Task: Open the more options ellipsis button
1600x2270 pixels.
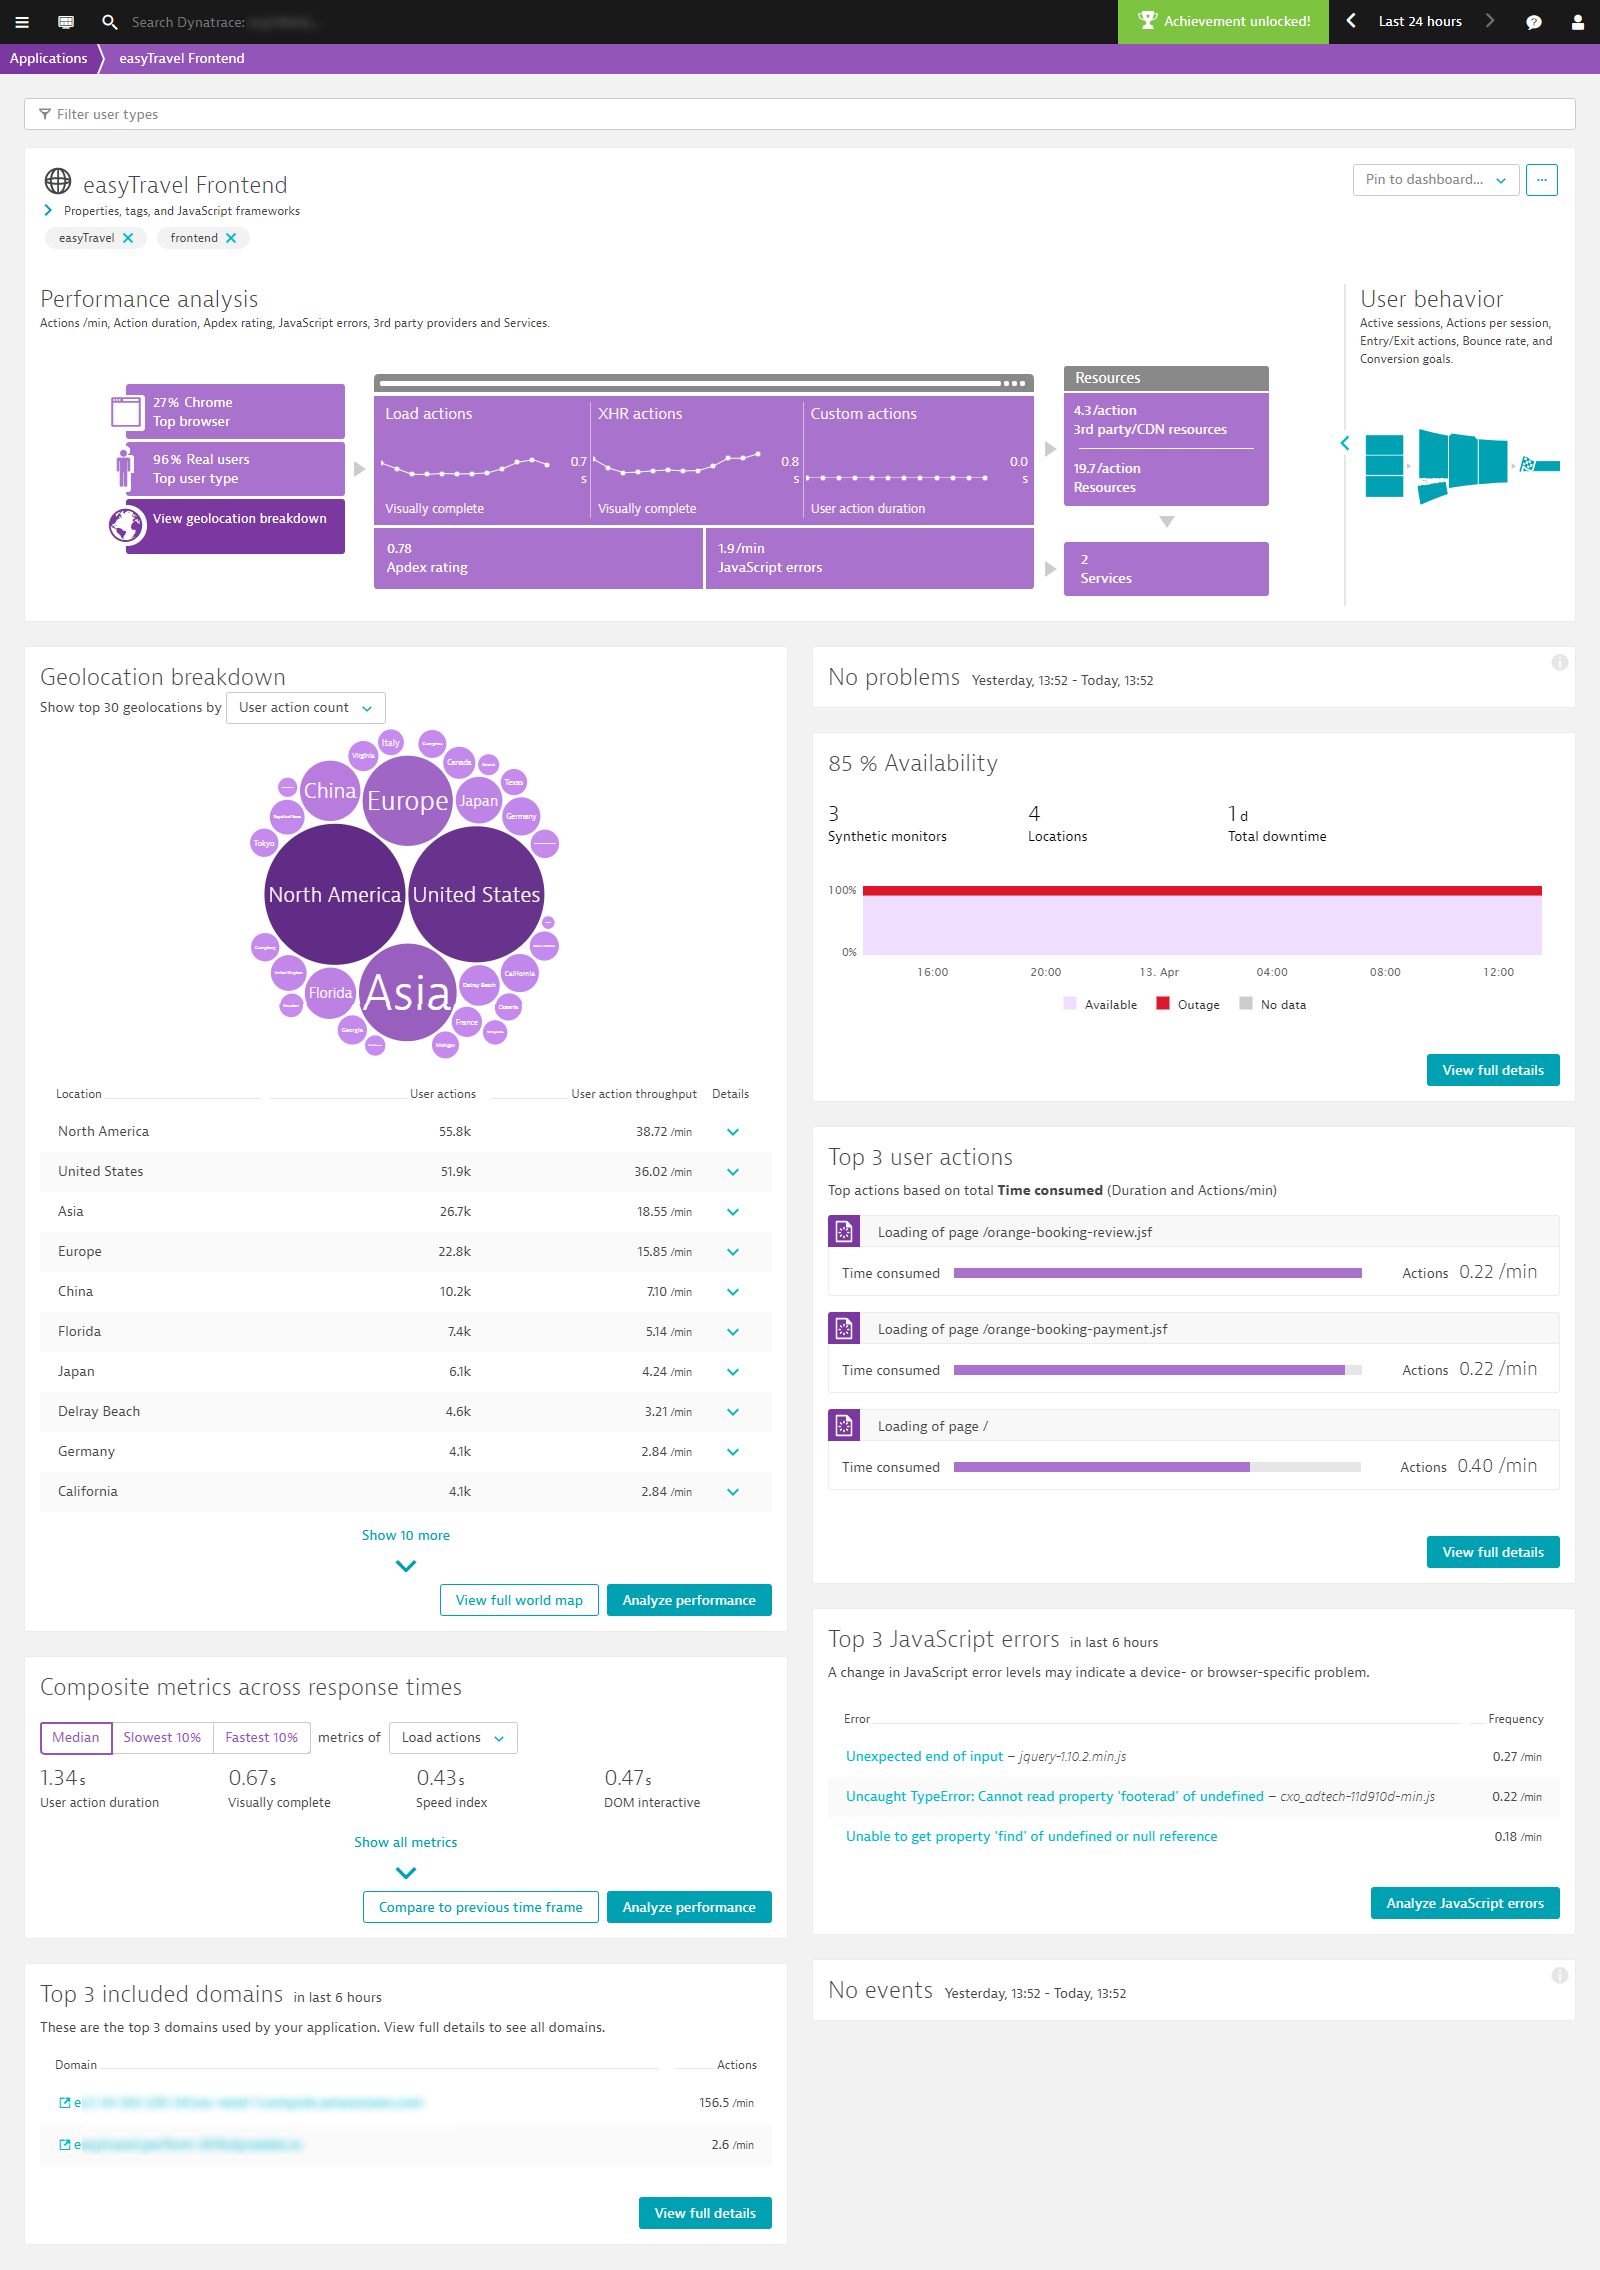Action: pyautogui.click(x=1542, y=180)
